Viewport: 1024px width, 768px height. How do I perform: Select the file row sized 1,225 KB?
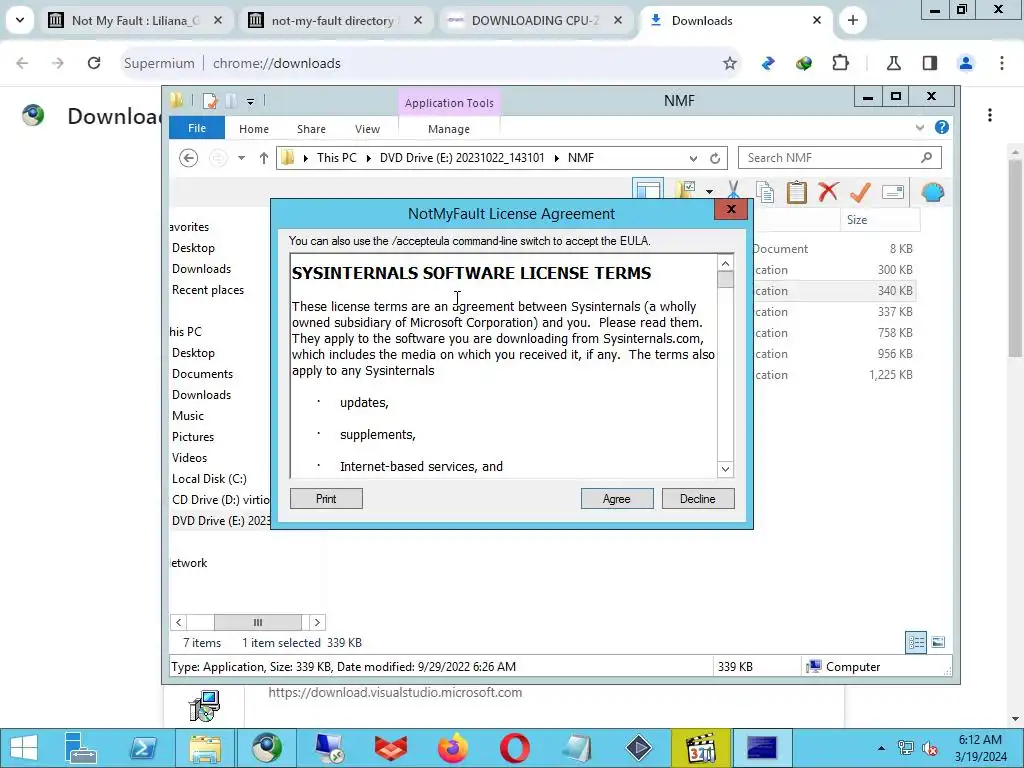coord(835,375)
